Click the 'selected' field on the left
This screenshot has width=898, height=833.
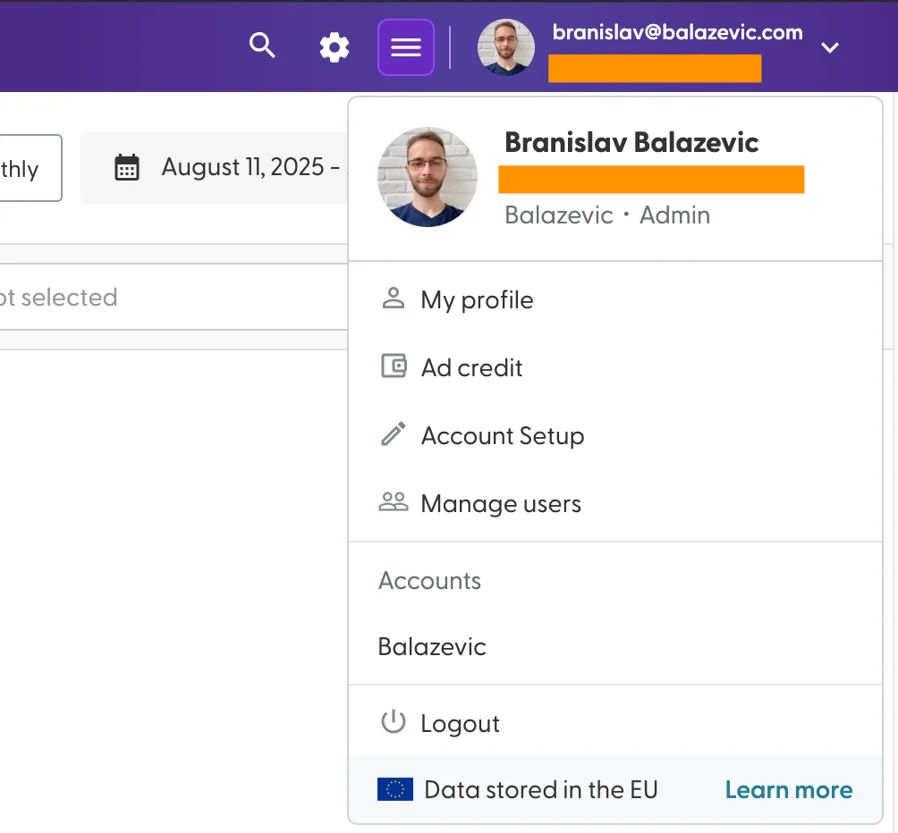point(174,297)
